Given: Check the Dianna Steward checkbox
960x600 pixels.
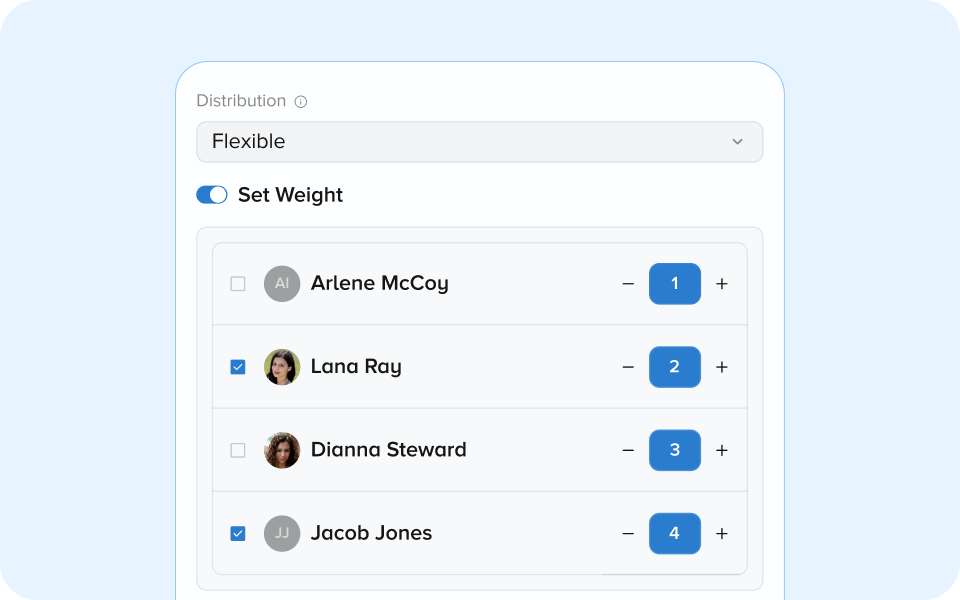Looking at the screenshot, I should [x=238, y=451].
